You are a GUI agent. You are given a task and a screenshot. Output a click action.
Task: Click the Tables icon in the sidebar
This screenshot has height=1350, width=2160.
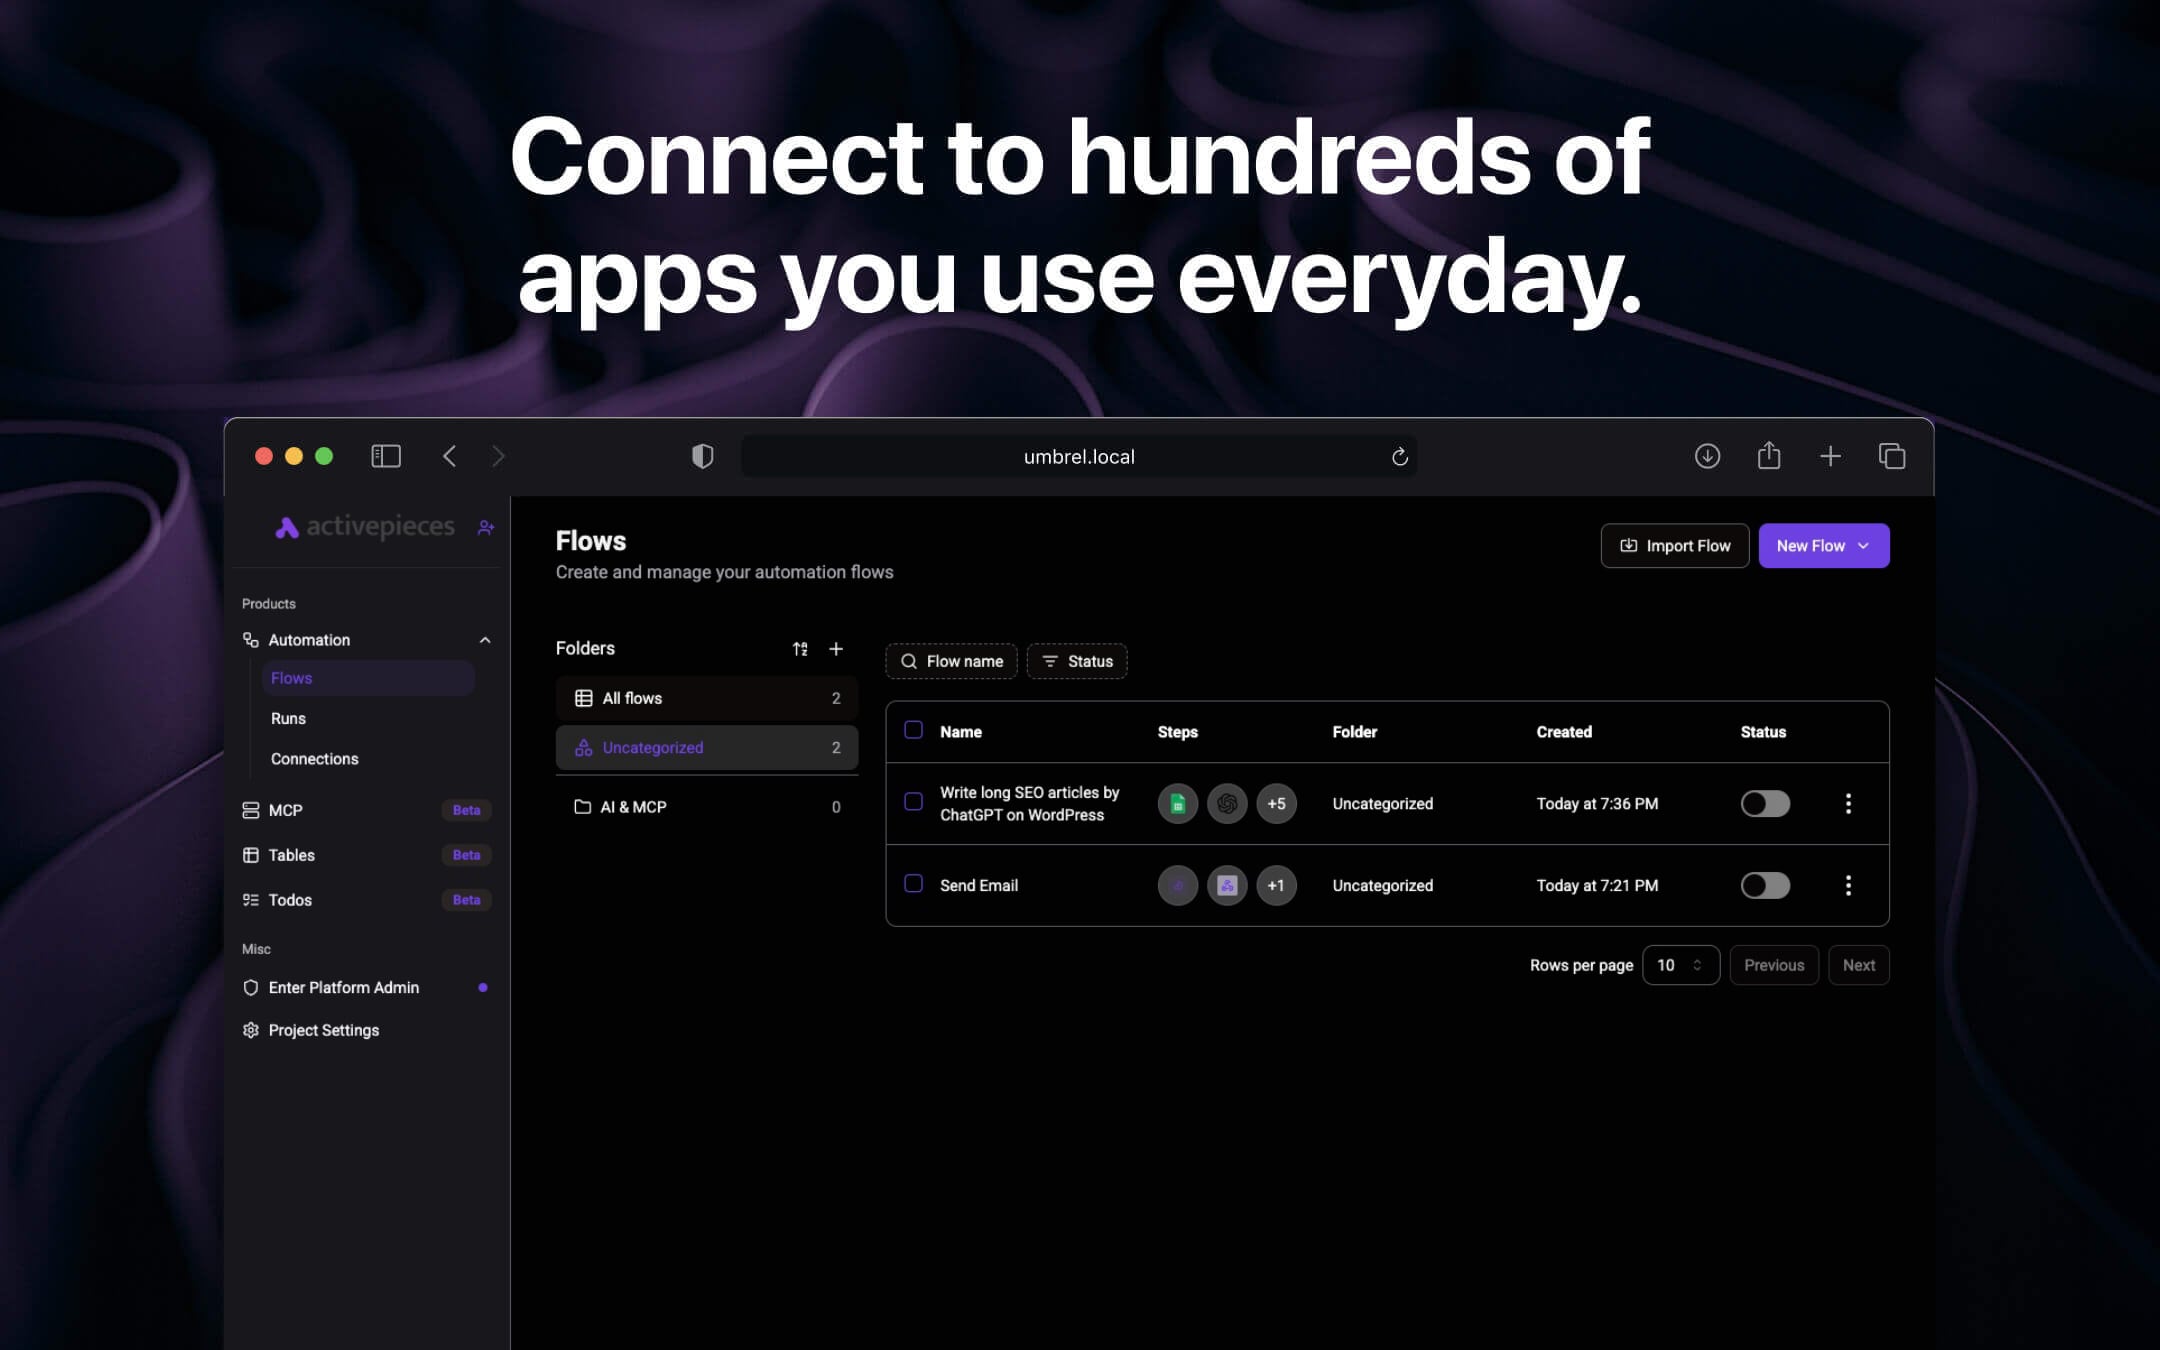coord(251,855)
